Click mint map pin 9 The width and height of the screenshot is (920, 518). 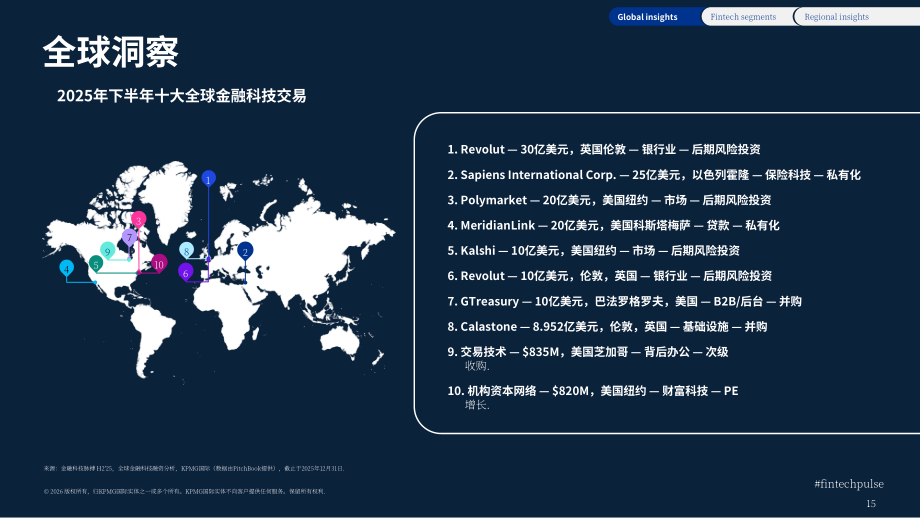[107, 251]
